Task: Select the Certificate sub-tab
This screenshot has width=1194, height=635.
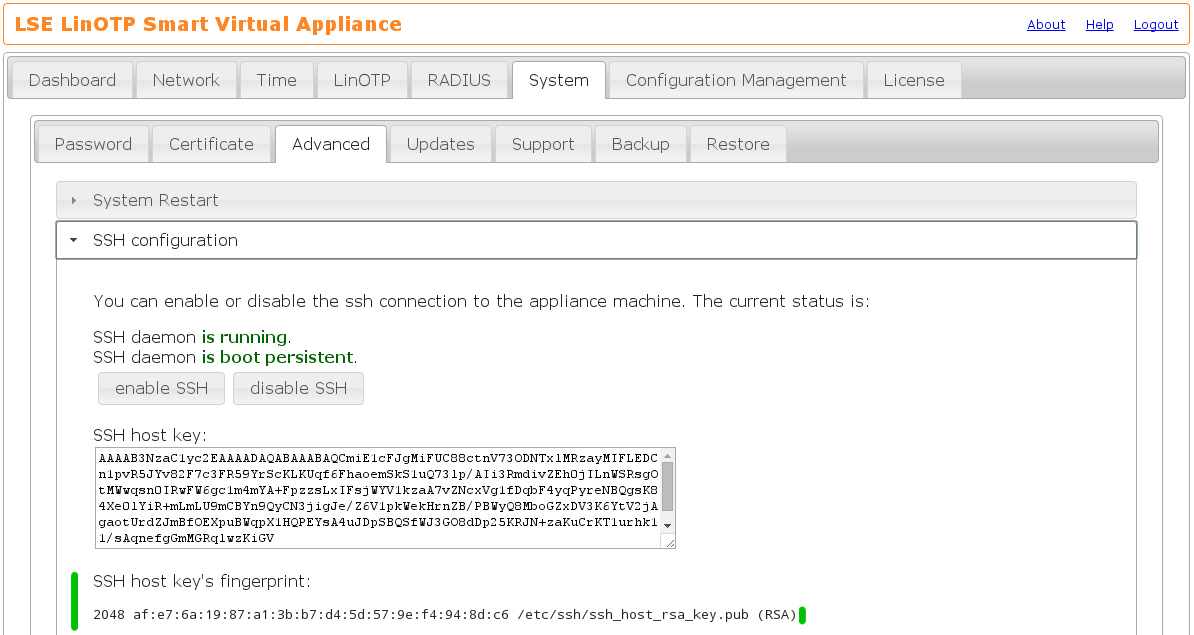Action: 211,145
